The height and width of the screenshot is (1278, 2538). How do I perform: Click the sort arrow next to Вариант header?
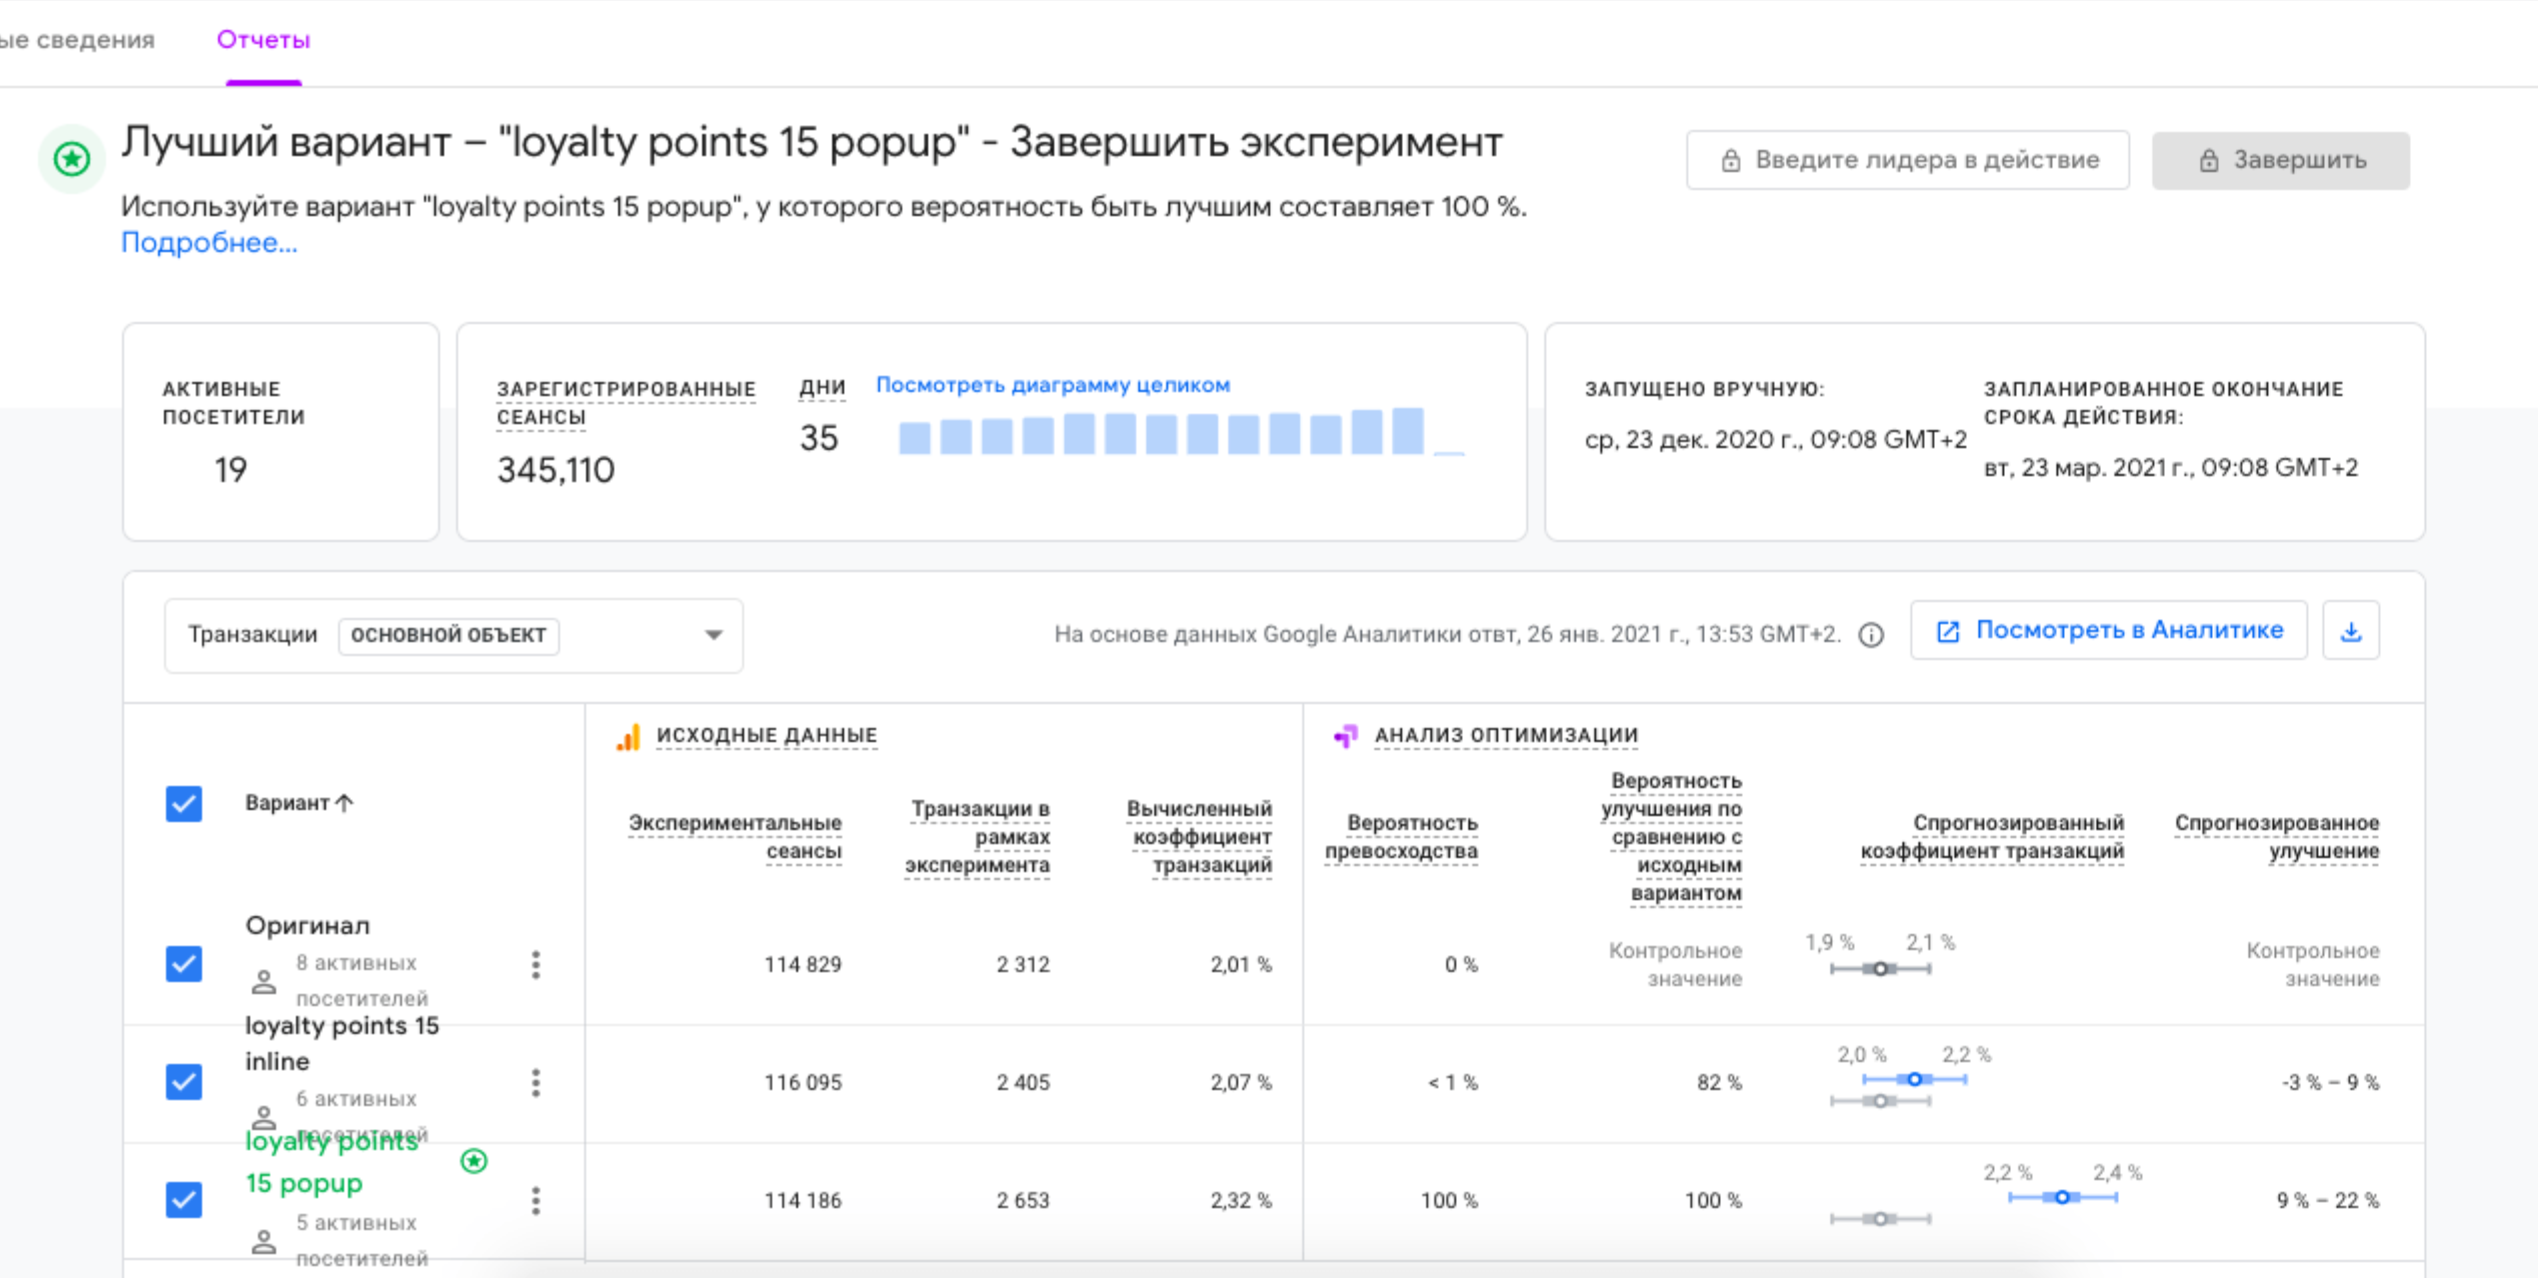tap(345, 802)
